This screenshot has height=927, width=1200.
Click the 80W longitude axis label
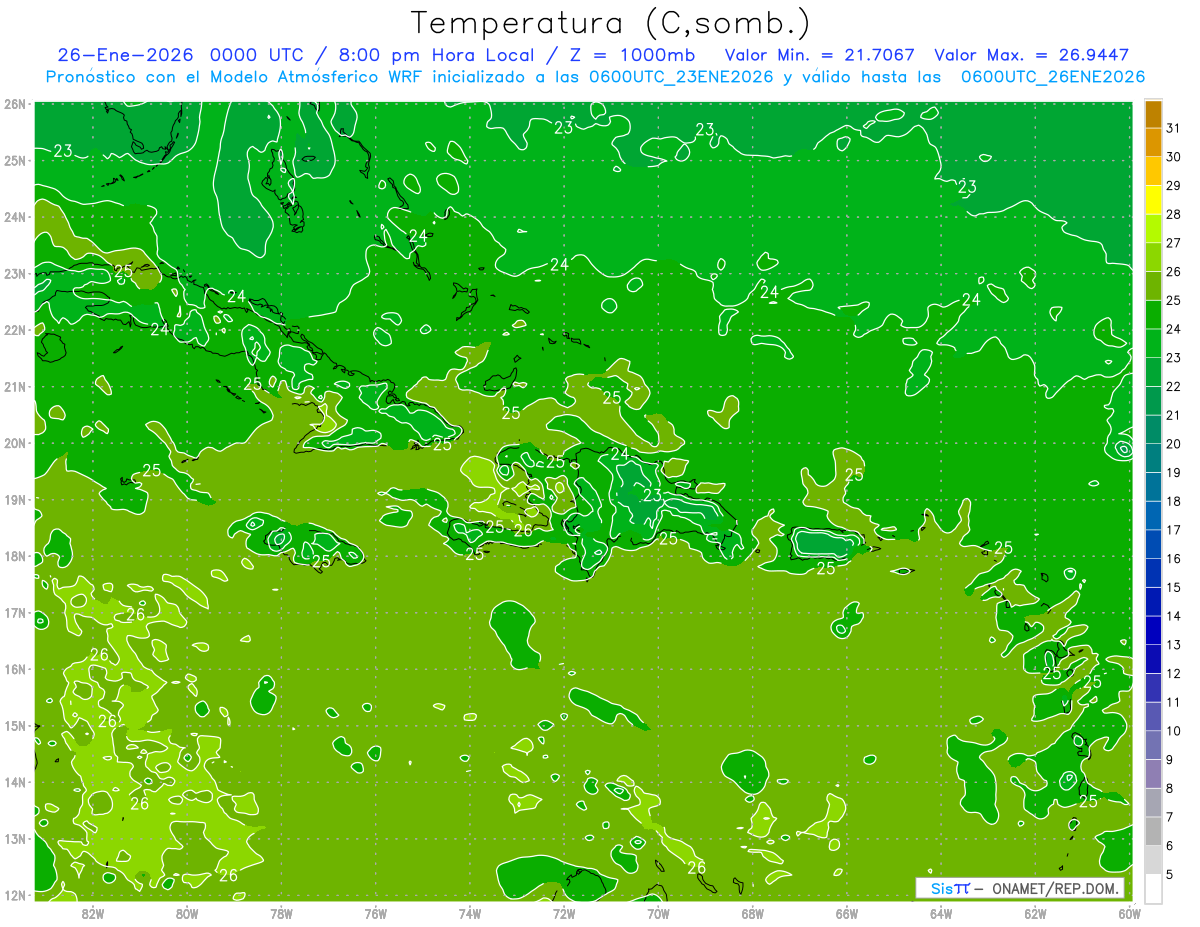point(187,913)
